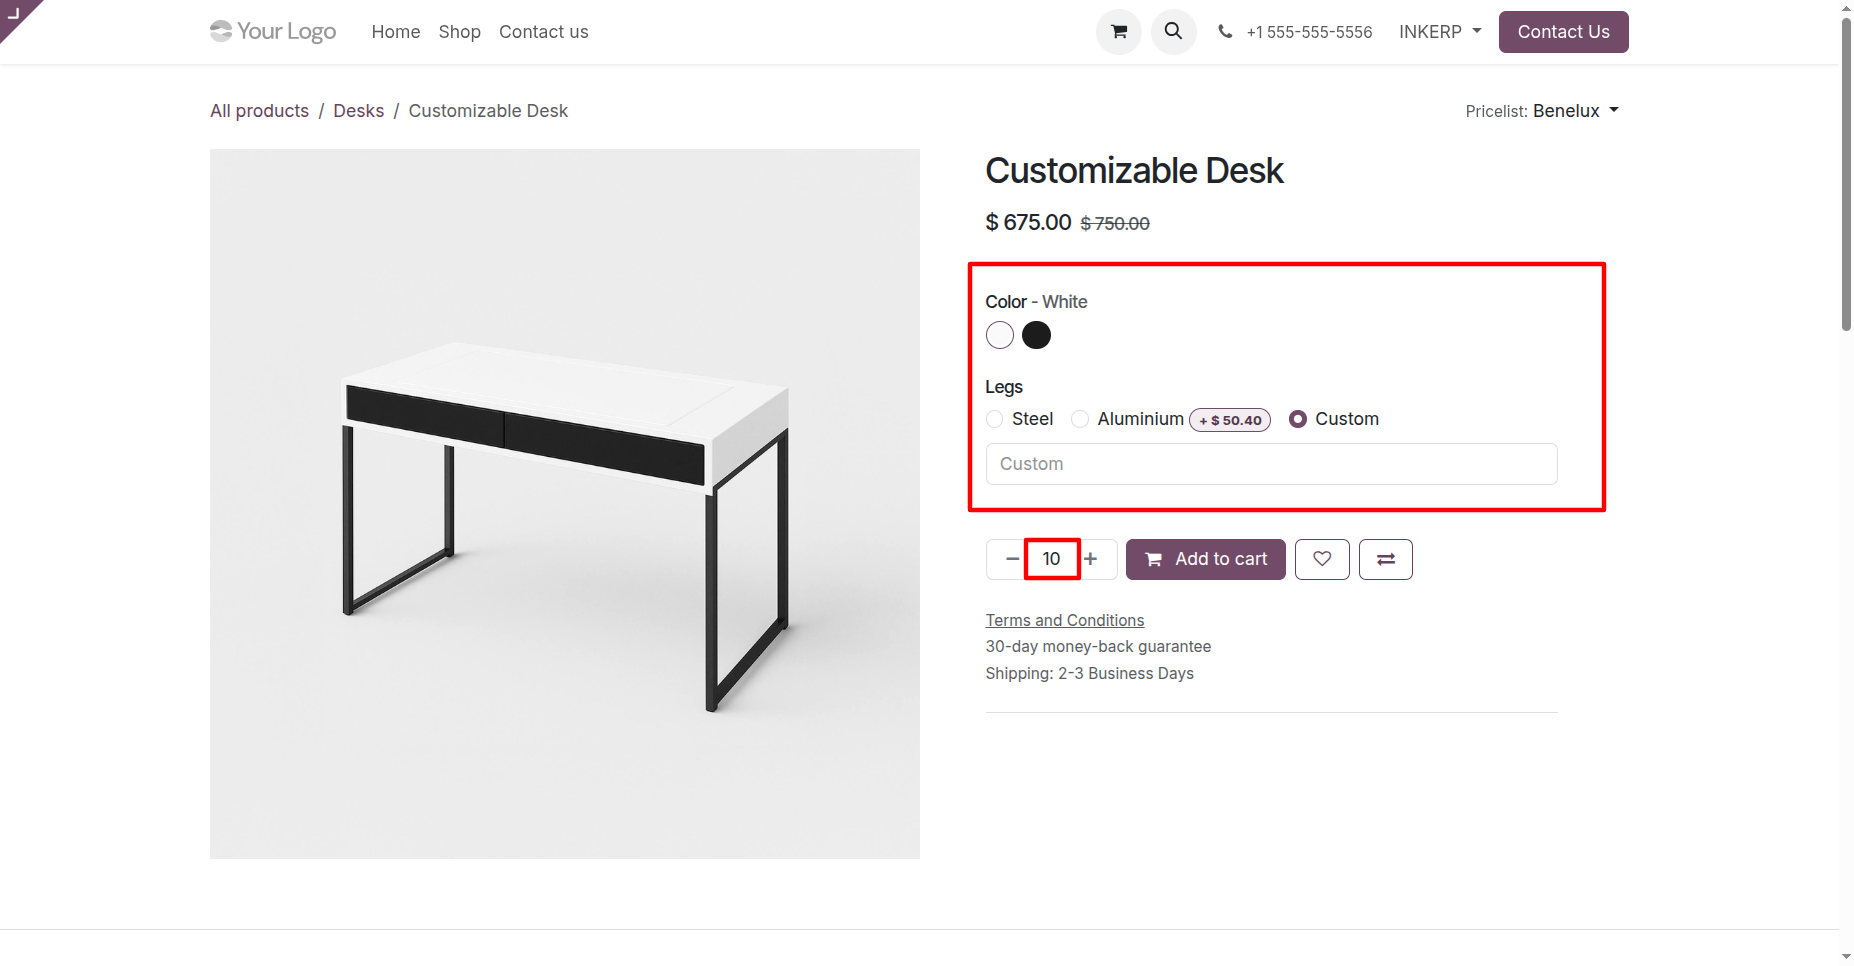Open the shopping cart icon in header

(1119, 32)
